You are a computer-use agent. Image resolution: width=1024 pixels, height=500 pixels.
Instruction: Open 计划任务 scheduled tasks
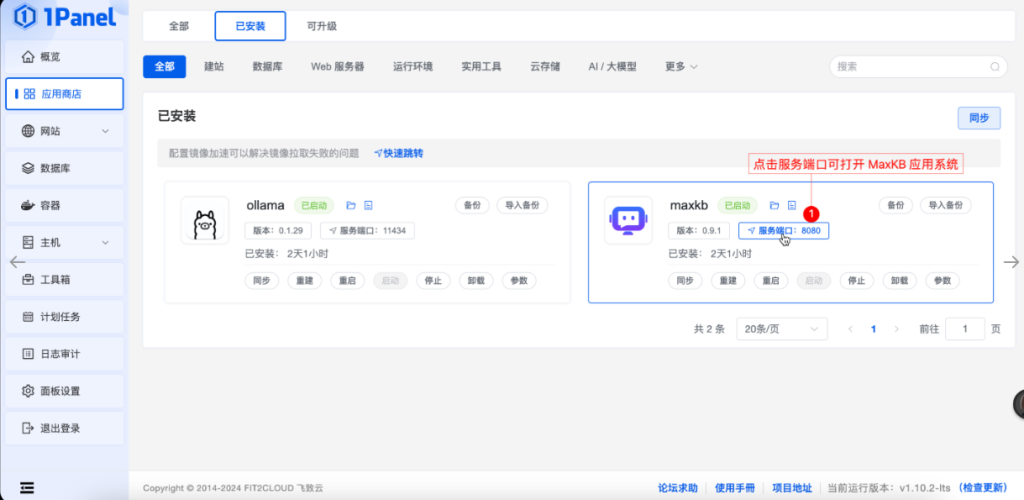64,317
